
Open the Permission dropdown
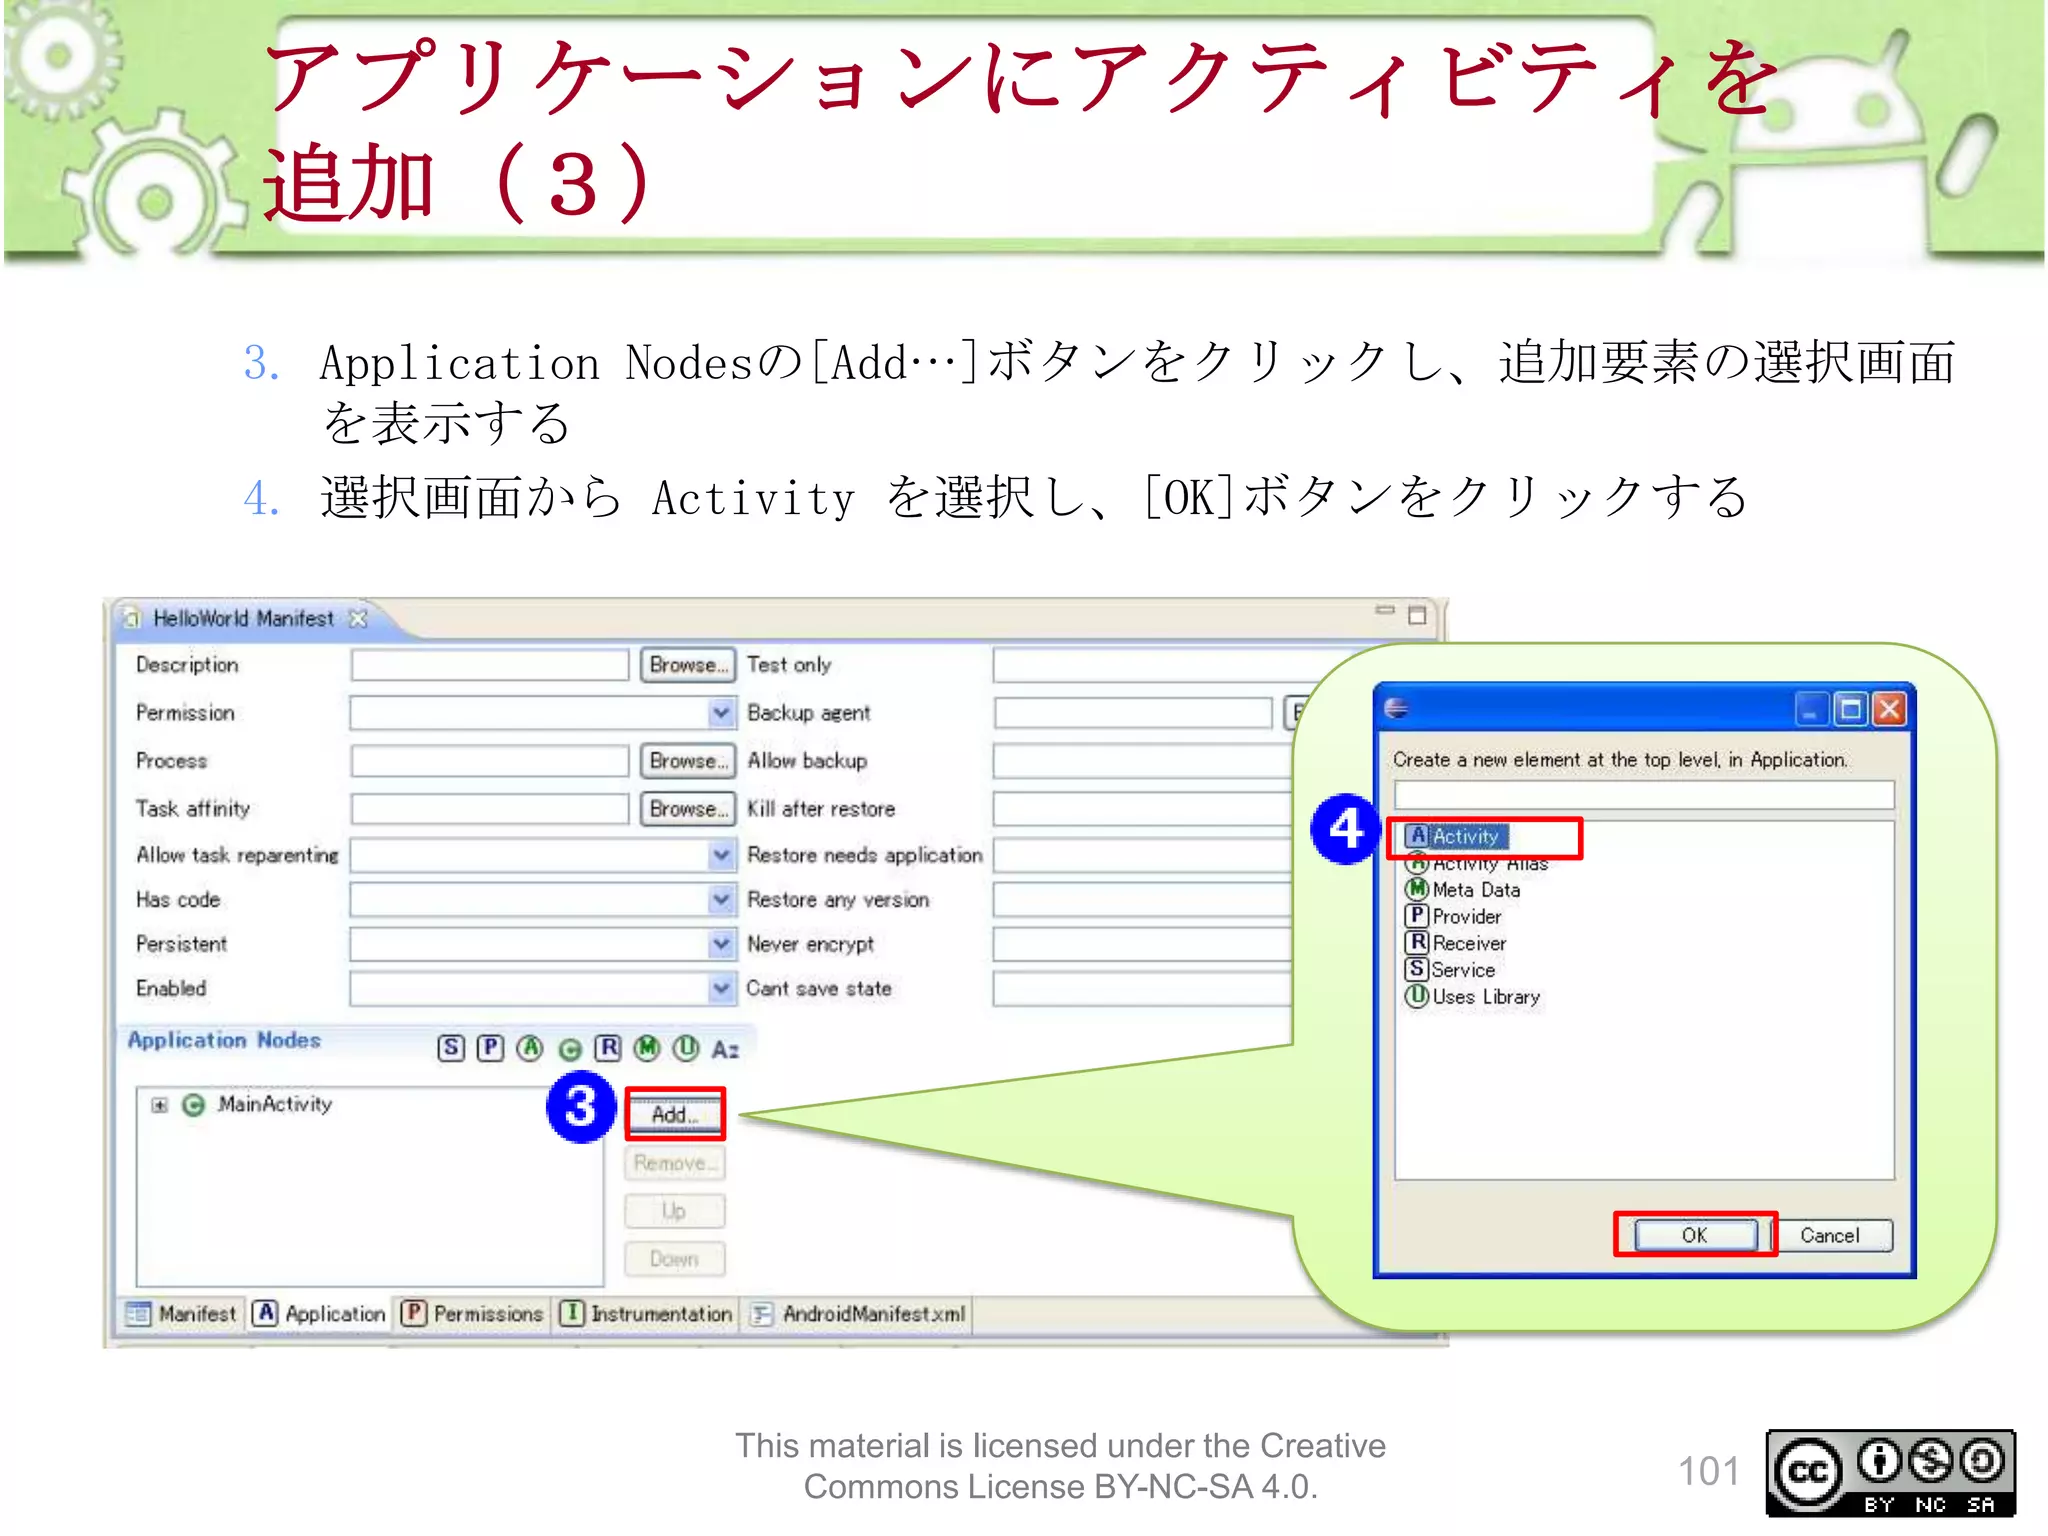(721, 713)
